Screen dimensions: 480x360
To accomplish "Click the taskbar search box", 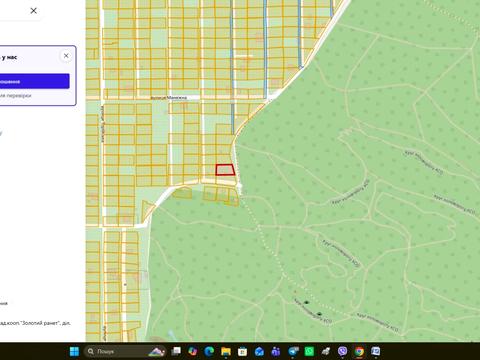I will [126, 351].
